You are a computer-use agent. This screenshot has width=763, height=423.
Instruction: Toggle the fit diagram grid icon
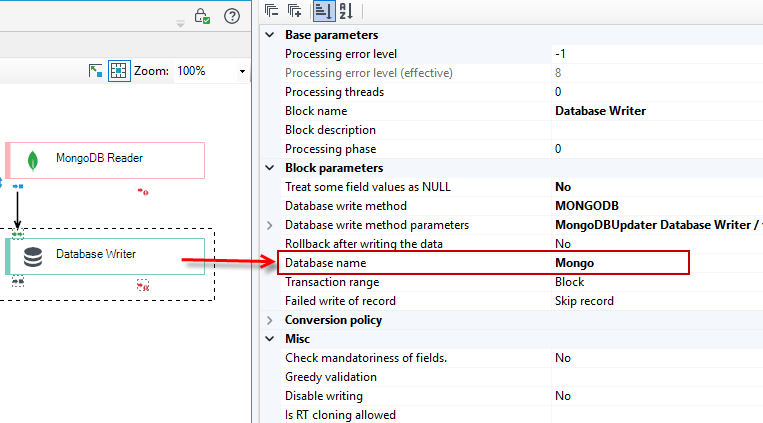coord(119,71)
